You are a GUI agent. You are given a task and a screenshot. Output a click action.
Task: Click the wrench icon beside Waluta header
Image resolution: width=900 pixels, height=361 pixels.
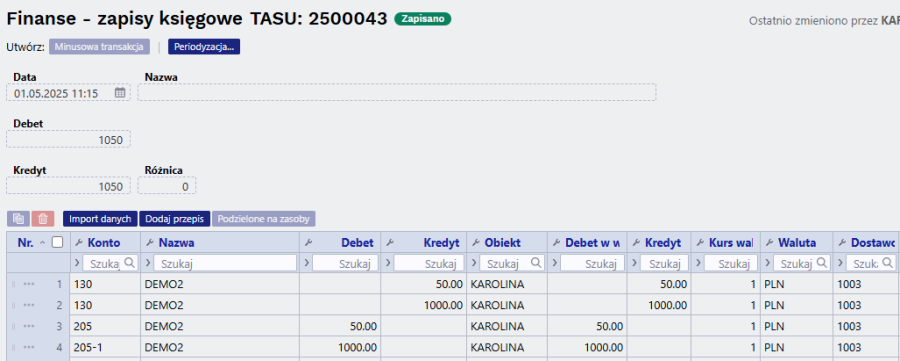[x=769, y=243]
